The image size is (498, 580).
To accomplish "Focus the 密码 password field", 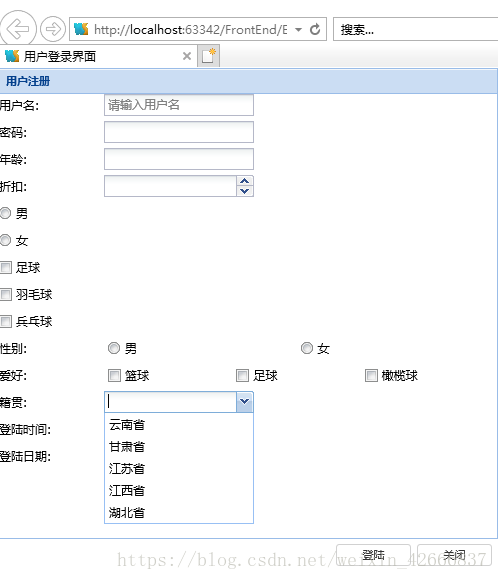I will pos(179,132).
